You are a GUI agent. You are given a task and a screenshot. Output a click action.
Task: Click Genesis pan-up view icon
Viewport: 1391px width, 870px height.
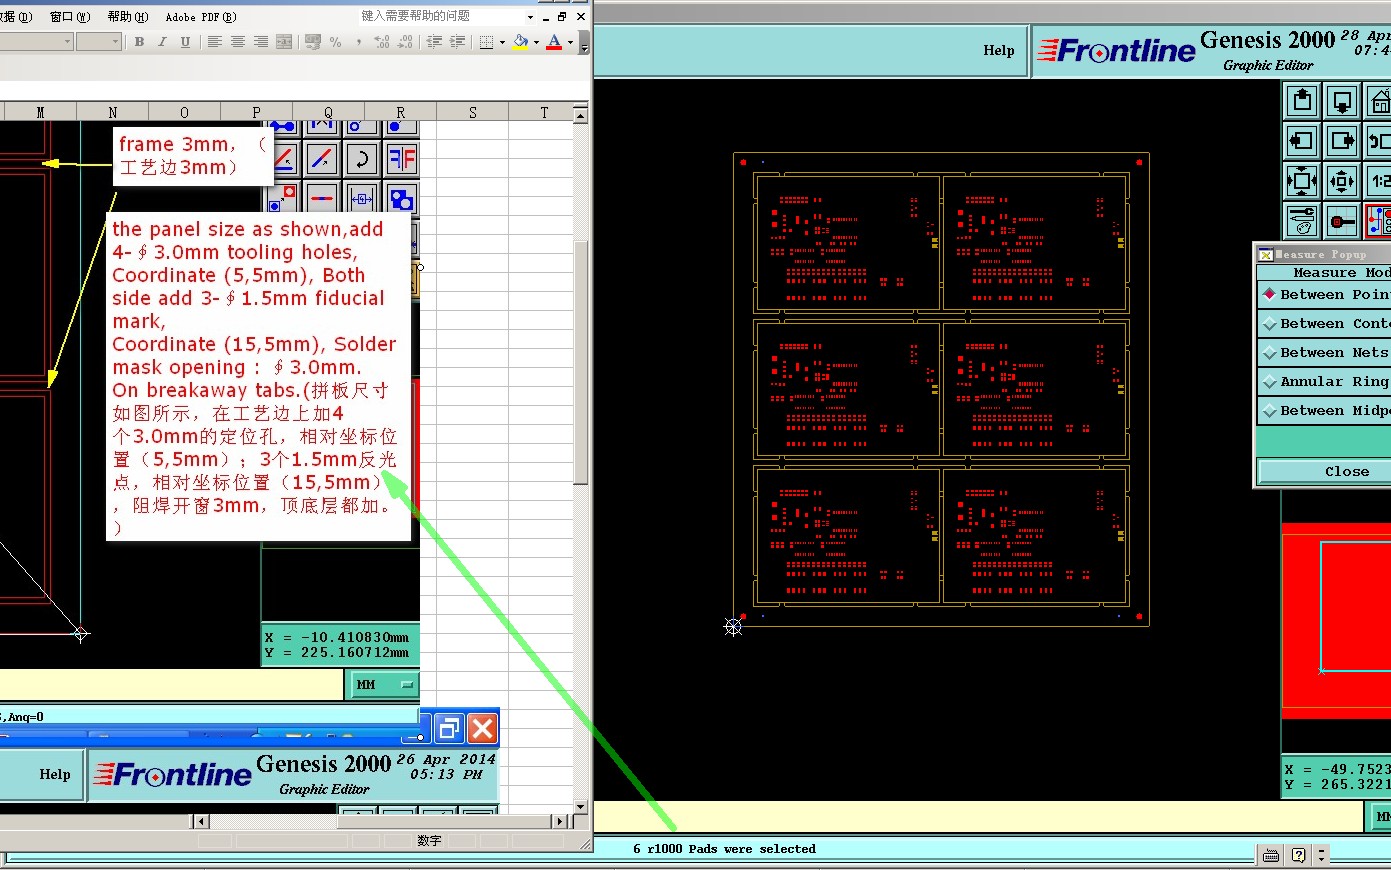click(1302, 101)
